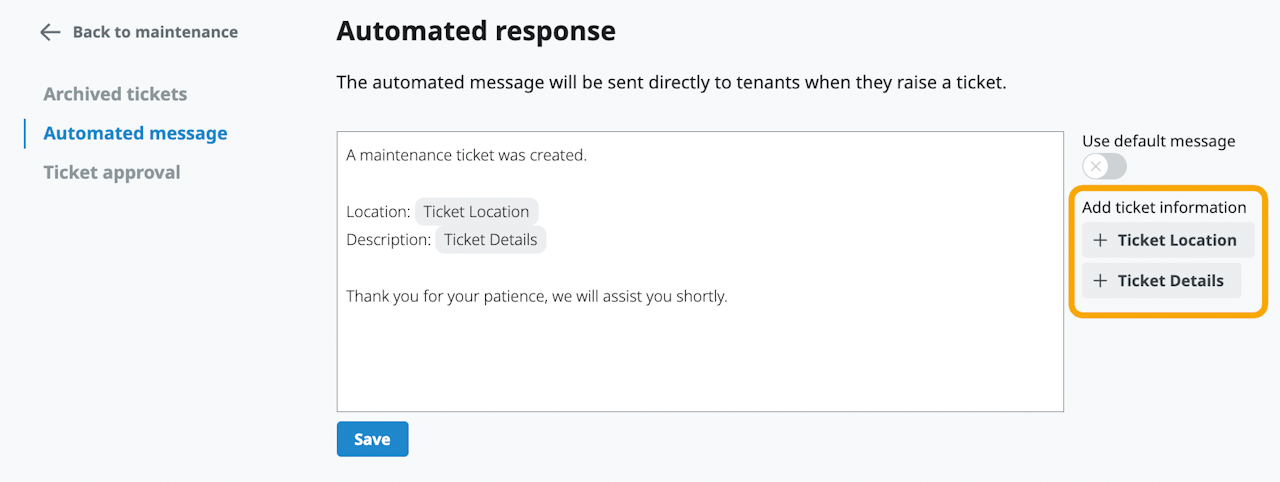Follow the Back to maintenance link
Image resolution: width=1280 pixels, height=482 pixels.
coord(155,32)
